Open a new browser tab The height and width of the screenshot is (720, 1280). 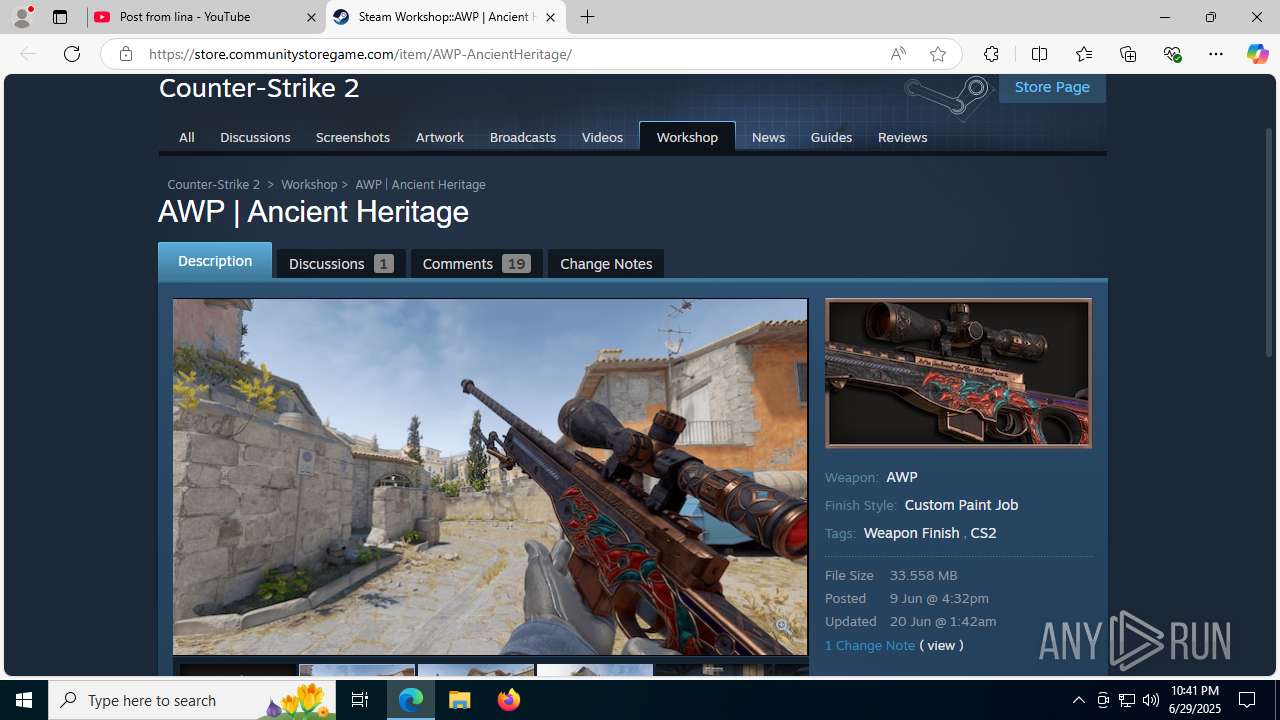coord(588,17)
